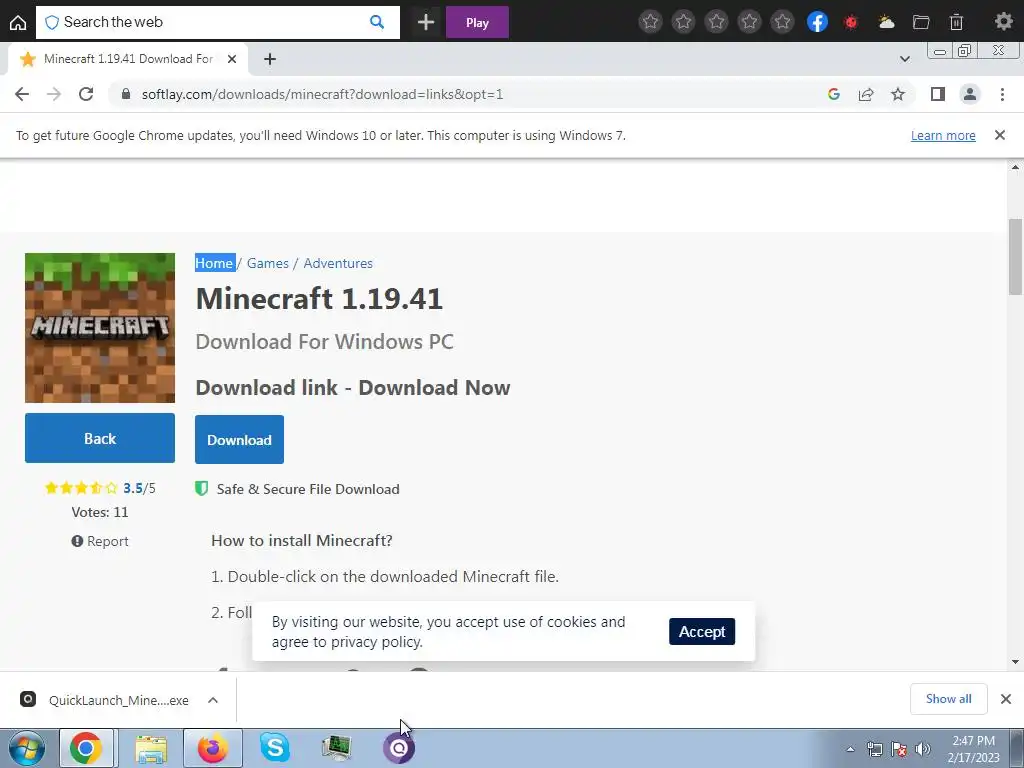Click the Minecraft thumbnail image

[100, 328]
